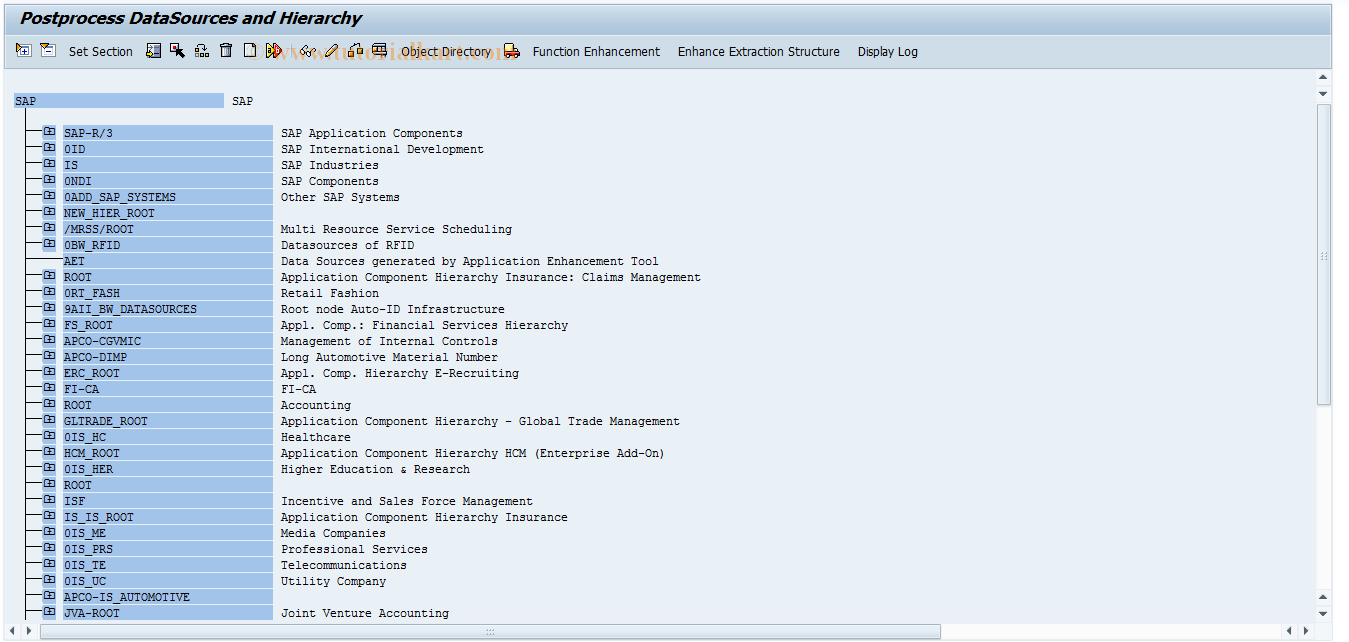Click the Transport truck icon
The image size is (1349, 642).
[x=512, y=51]
